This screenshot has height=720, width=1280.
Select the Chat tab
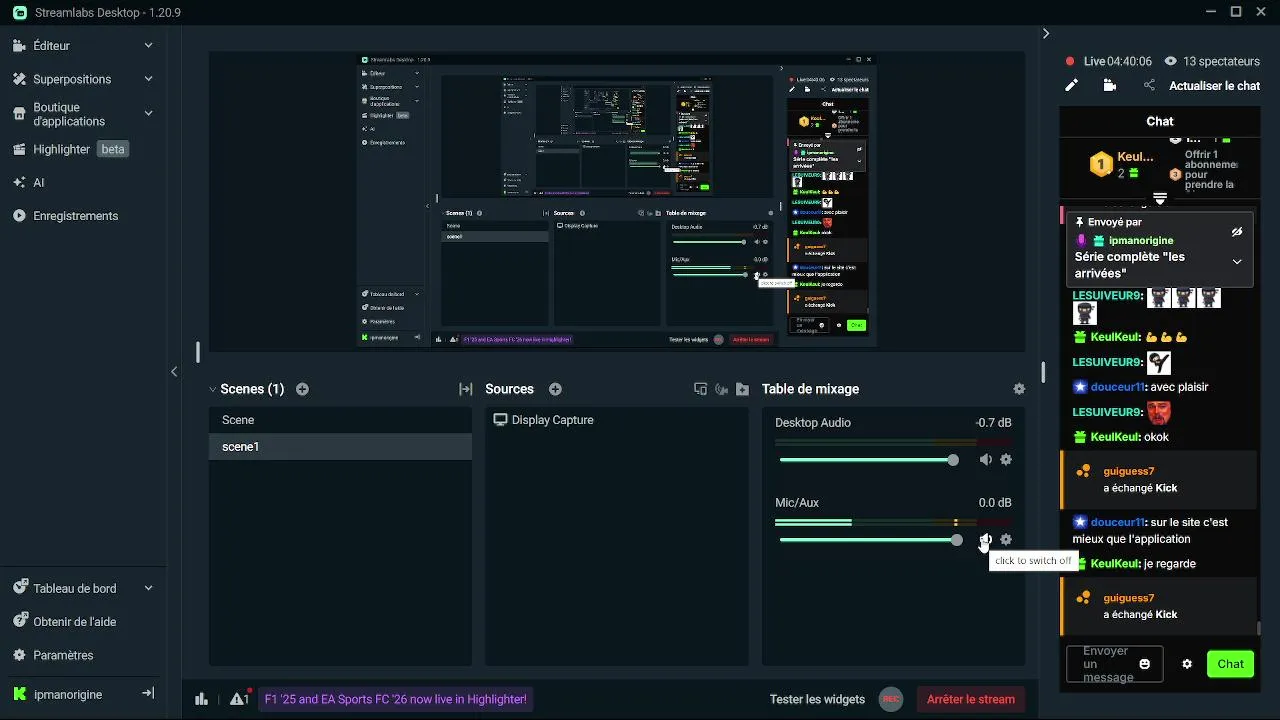pyautogui.click(x=1160, y=121)
